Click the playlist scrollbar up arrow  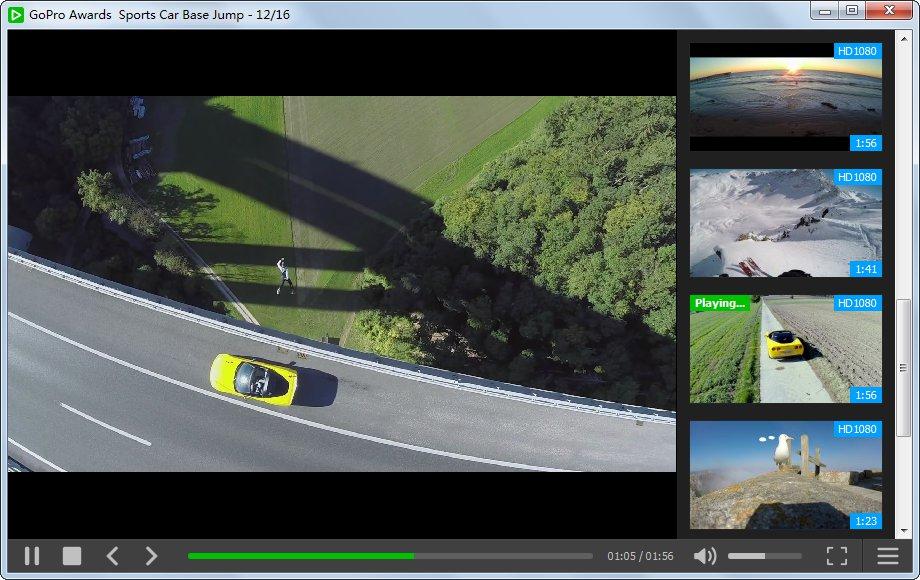click(904, 39)
